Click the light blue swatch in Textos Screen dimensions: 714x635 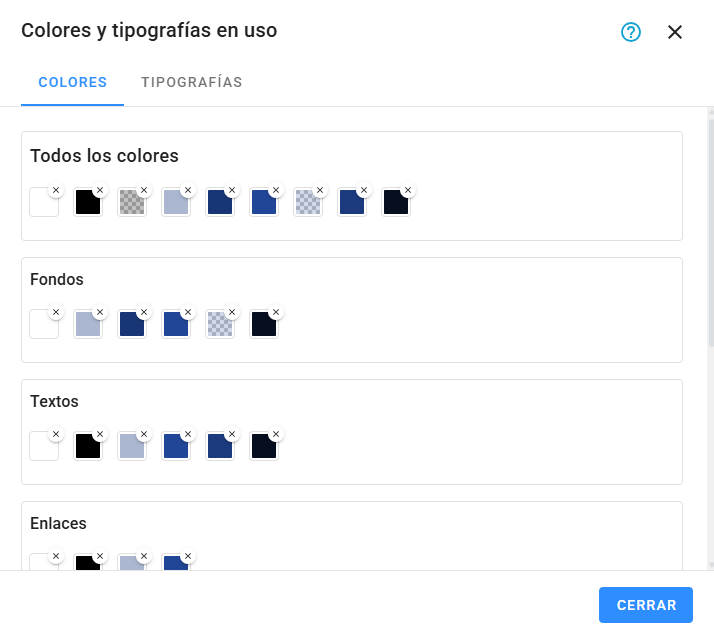(131, 447)
